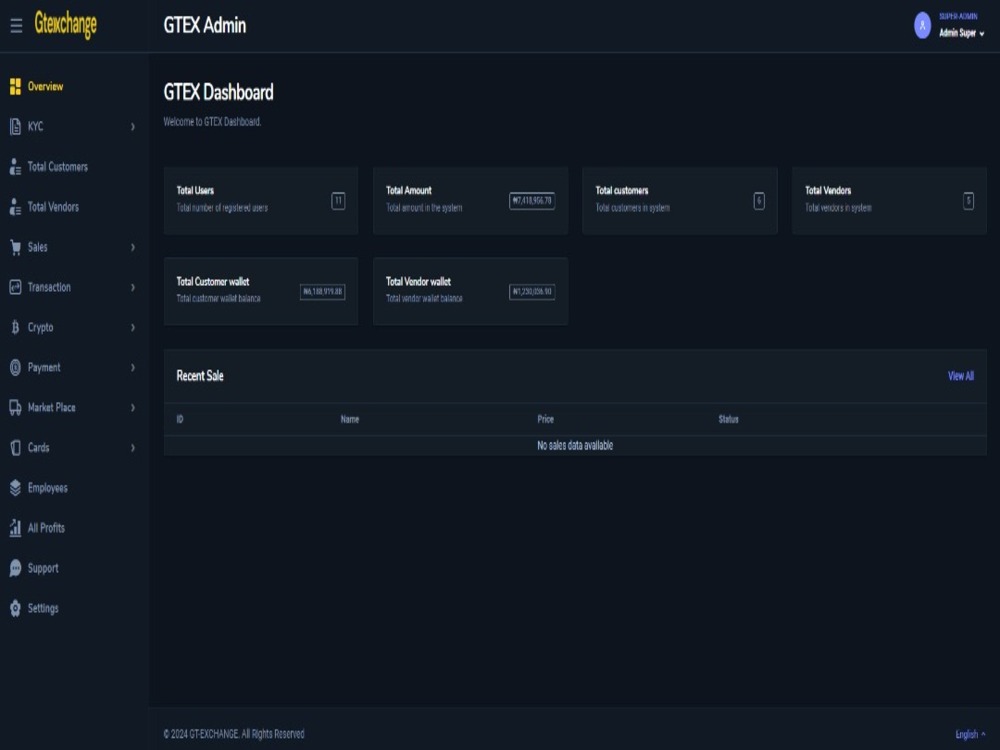
Task: Click the KYC document icon
Action: coord(15,127)
